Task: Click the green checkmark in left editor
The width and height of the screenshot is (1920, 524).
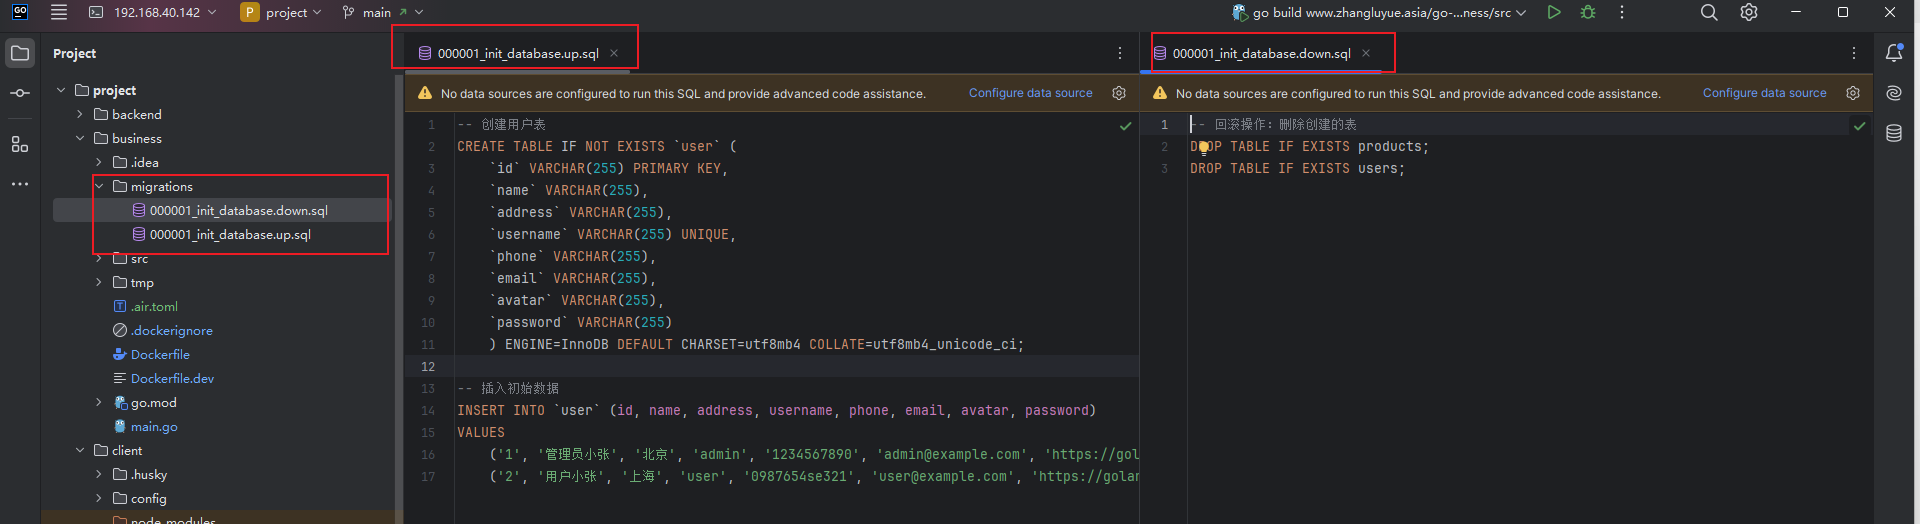Action: point(1126,126)
